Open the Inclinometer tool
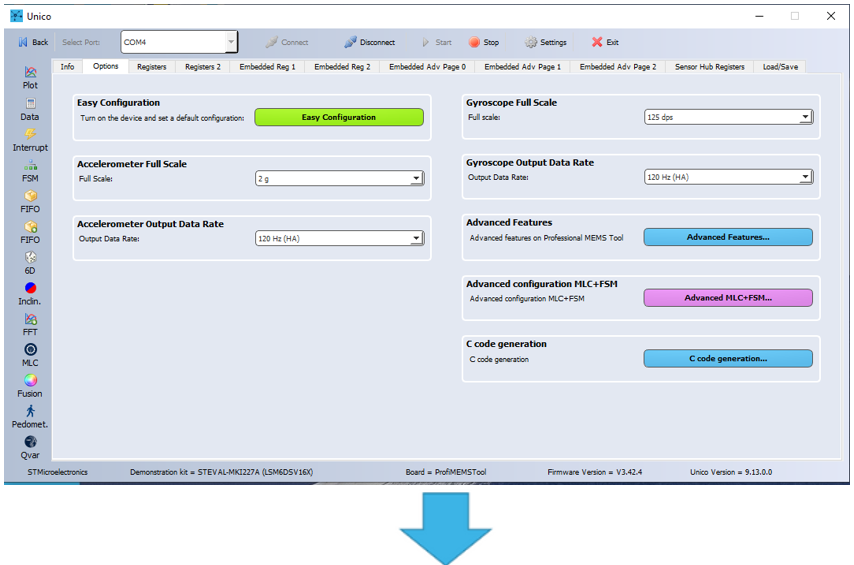 (x=30, y=294)
